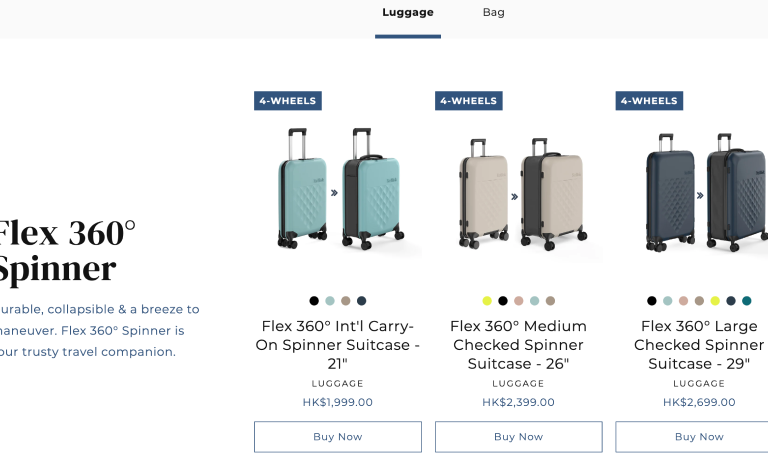Viewport: 768px width, 460px height.
Task: Click Buy Now for Medium Checked 26"
Action: [519, 437]
